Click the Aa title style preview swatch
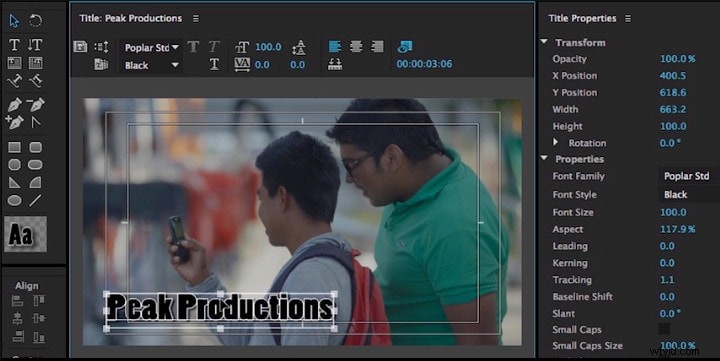 25,234
